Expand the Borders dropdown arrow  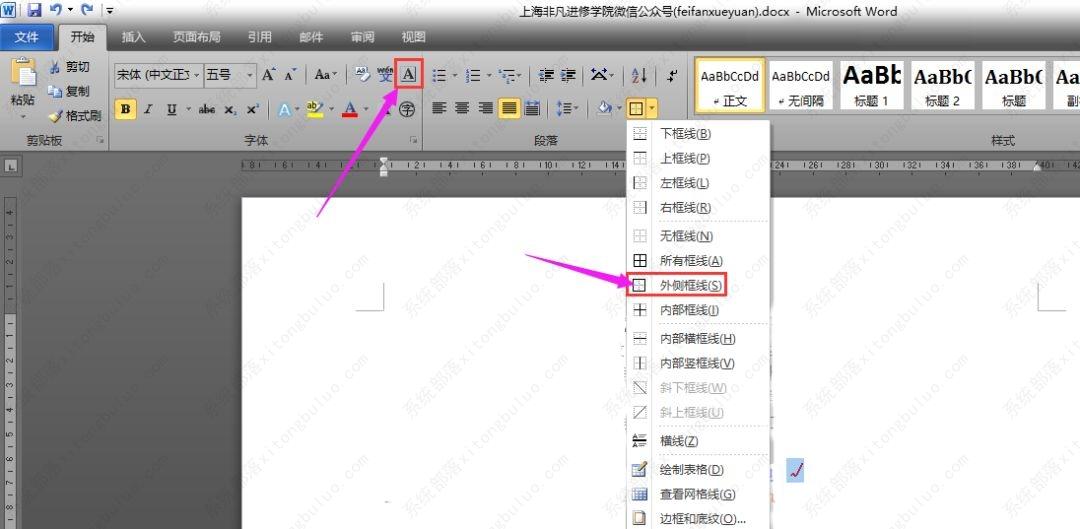click(x=652, y=108)
